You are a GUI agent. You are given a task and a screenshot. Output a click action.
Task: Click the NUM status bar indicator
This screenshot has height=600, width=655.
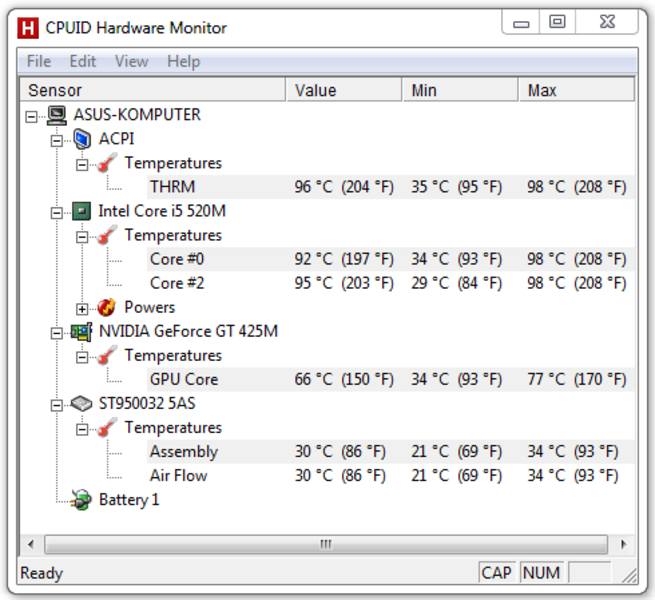pyautogui.click(x=542, y=573)
